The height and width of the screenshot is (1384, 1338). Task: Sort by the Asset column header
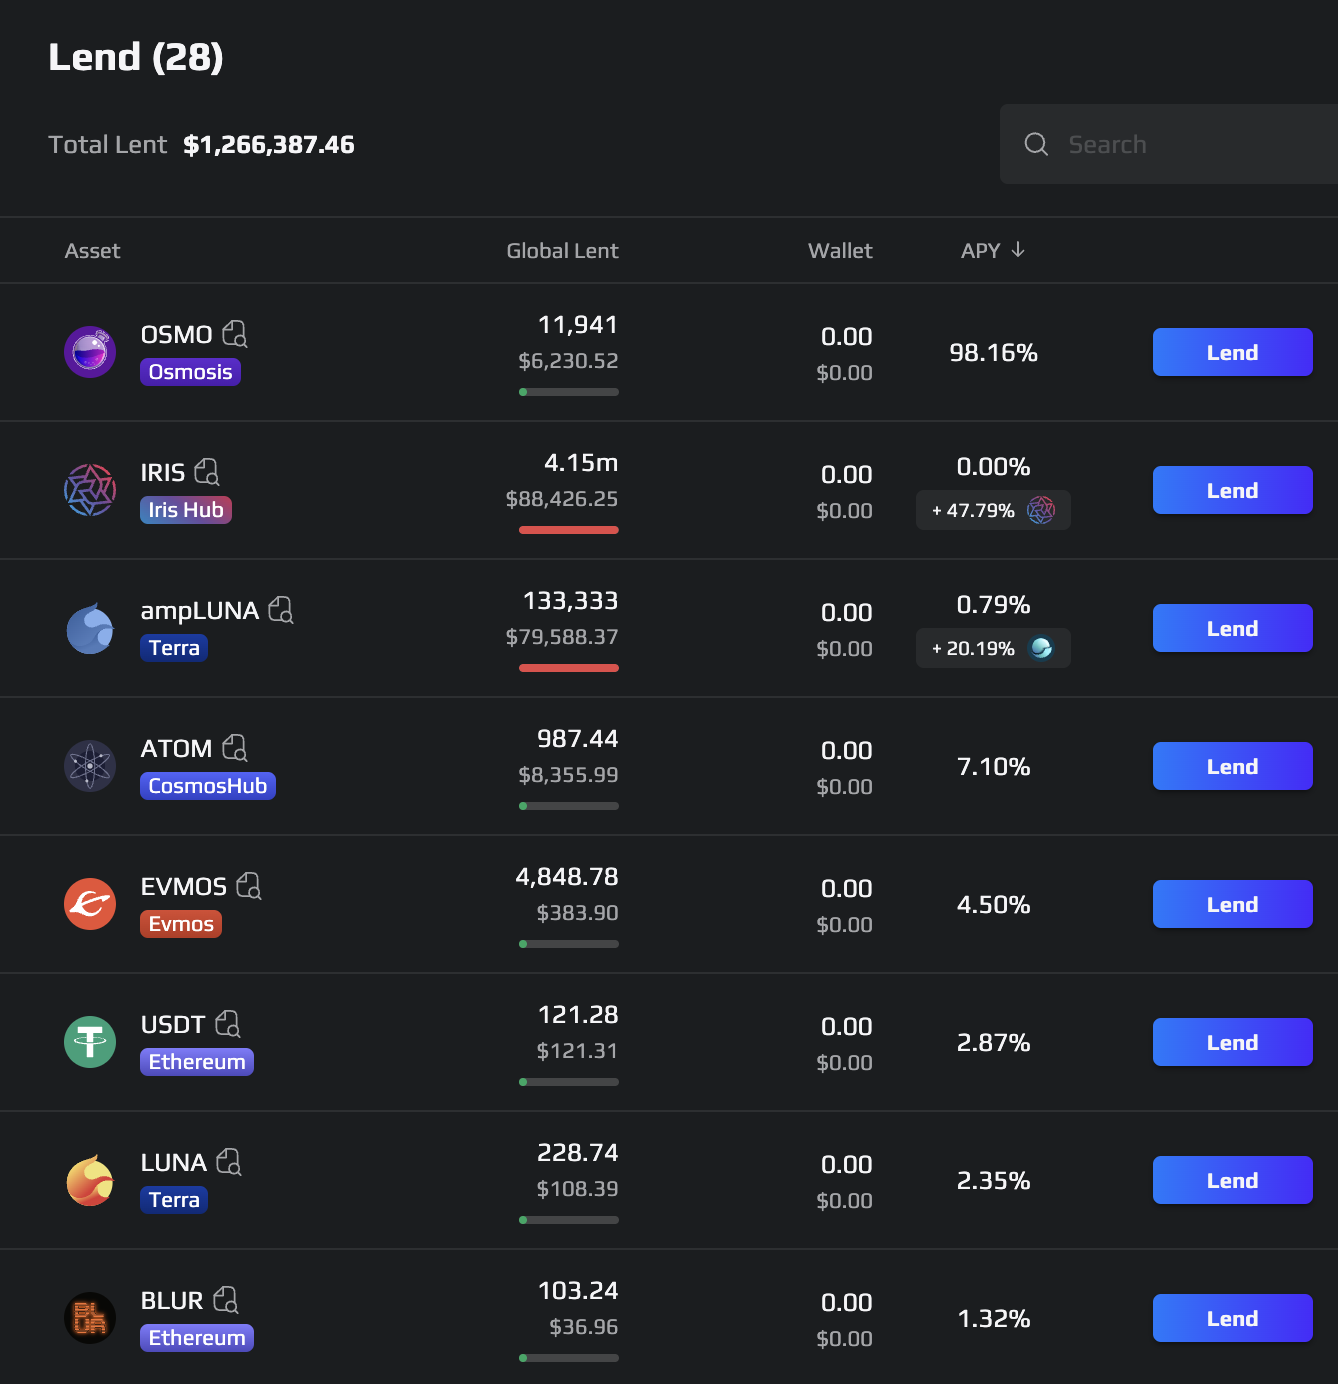point(92,251)
